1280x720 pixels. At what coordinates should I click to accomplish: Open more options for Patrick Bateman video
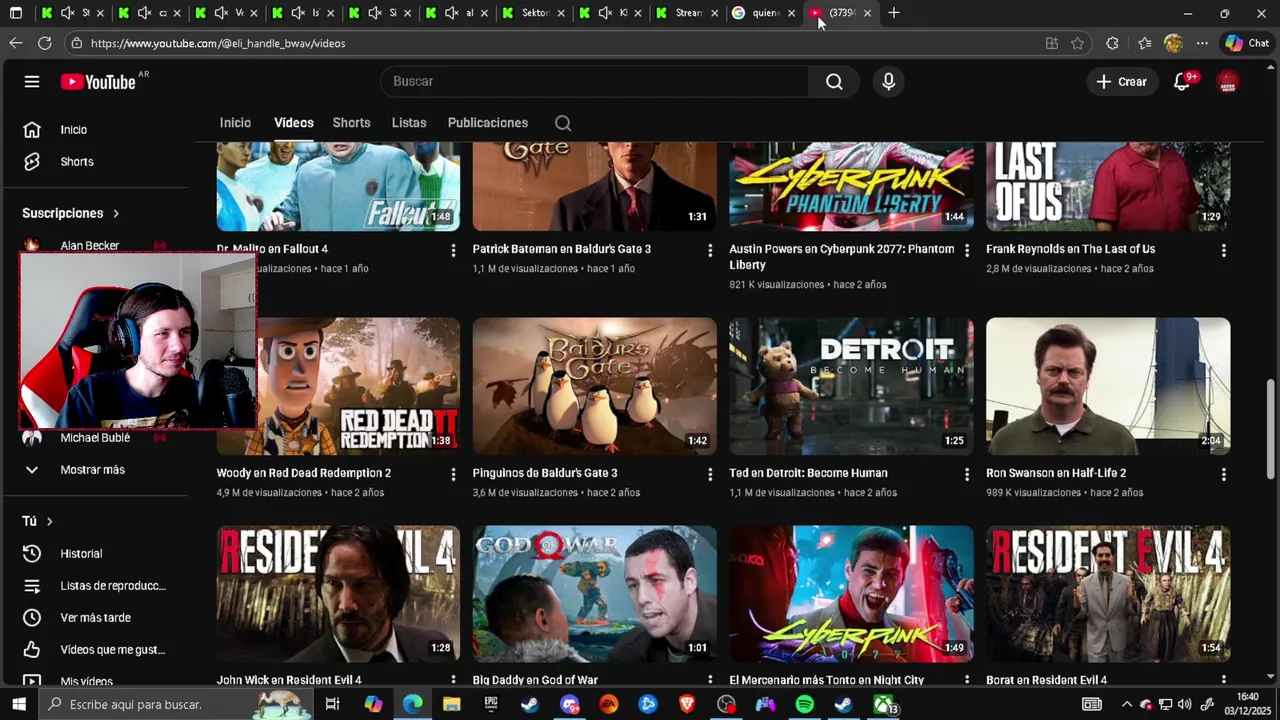click(x=710, y=250)
